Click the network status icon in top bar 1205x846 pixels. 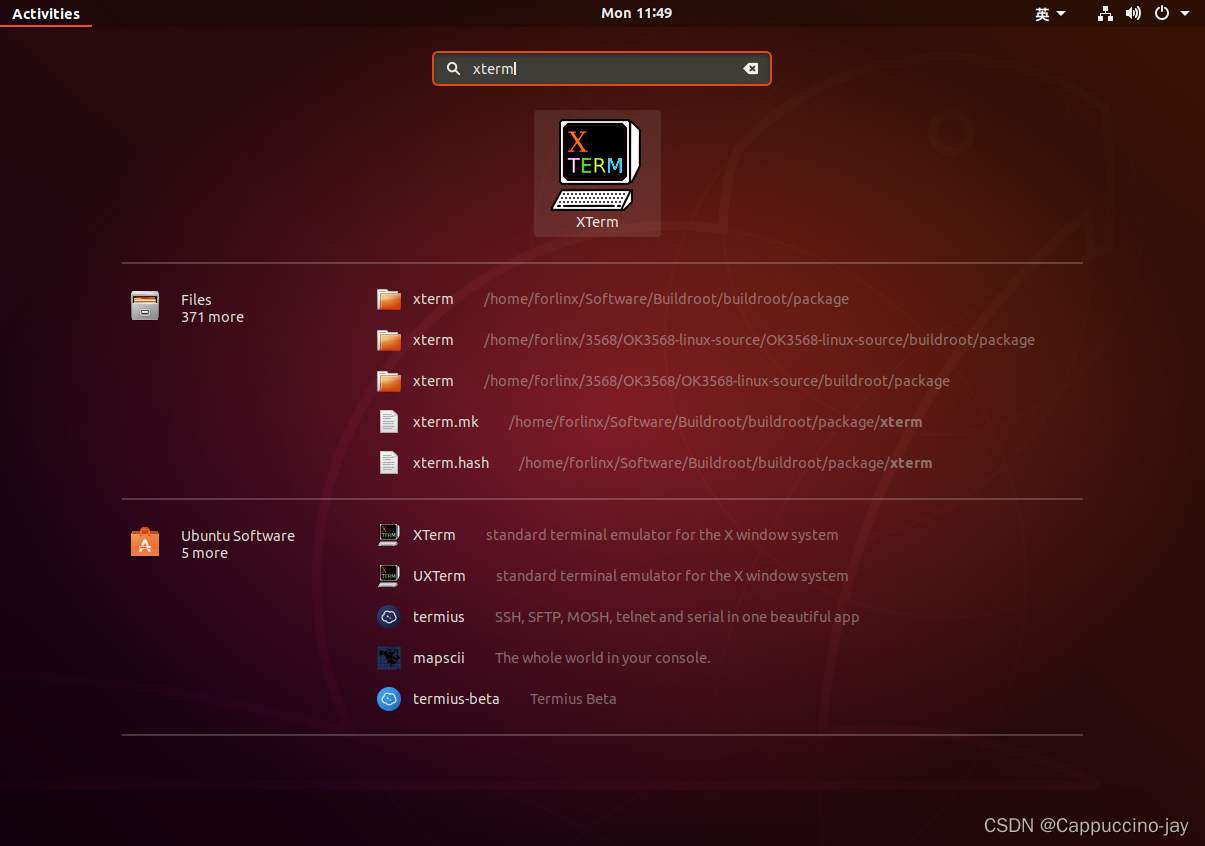pyautogui.click(x=1105, y=13)
